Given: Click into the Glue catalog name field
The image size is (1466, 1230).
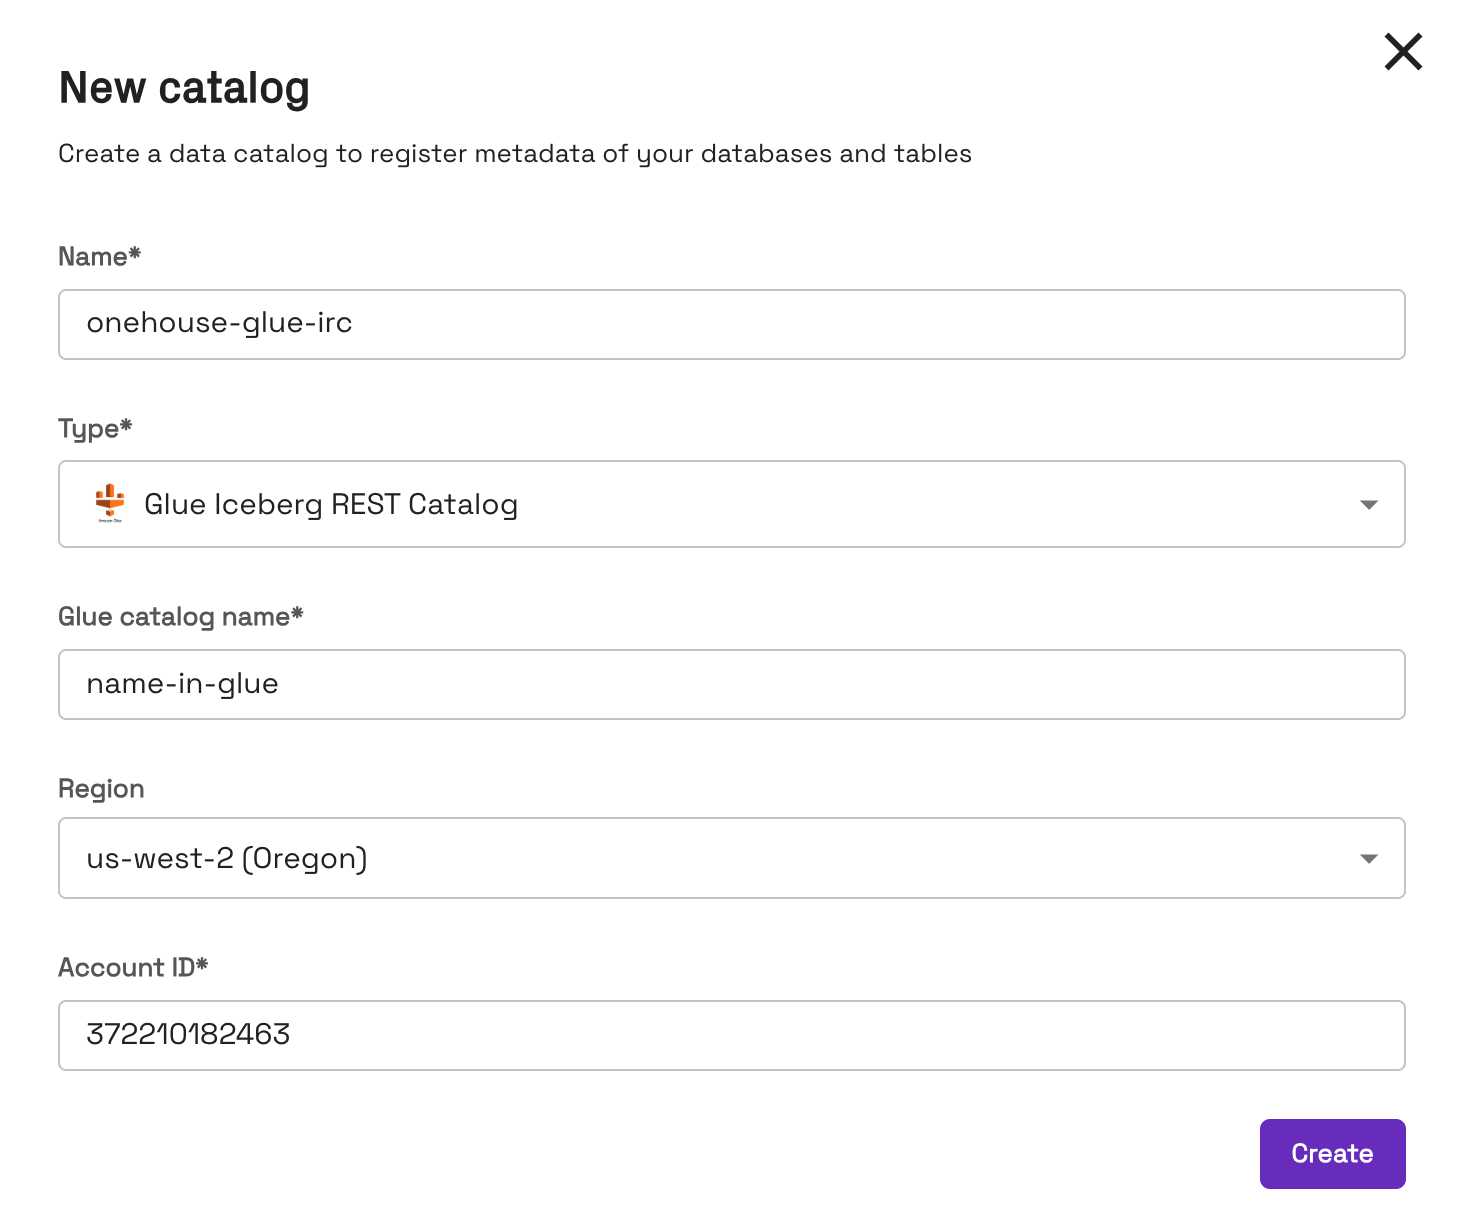Looking at the screenshot, I should [731, 685].
